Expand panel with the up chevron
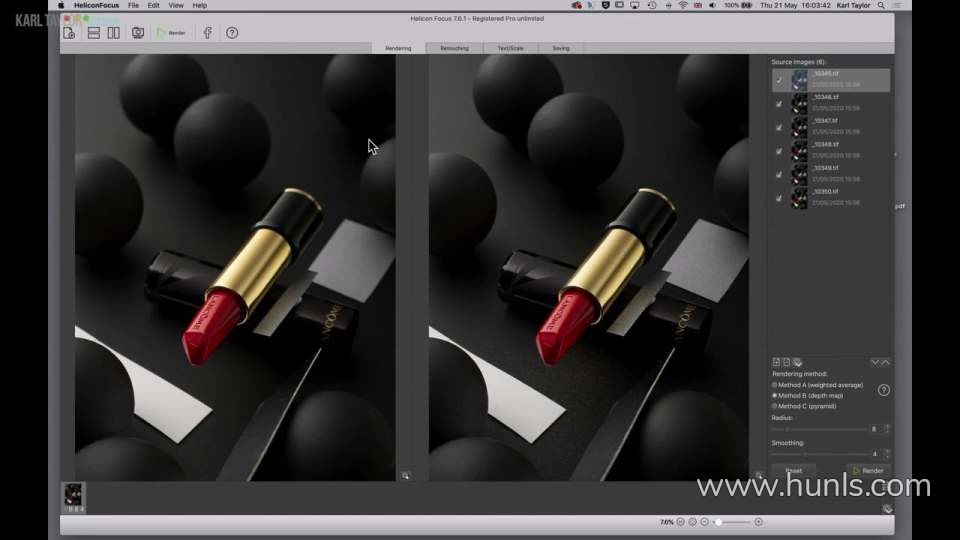This screenshot has width=960, height=540. point(885,362)
